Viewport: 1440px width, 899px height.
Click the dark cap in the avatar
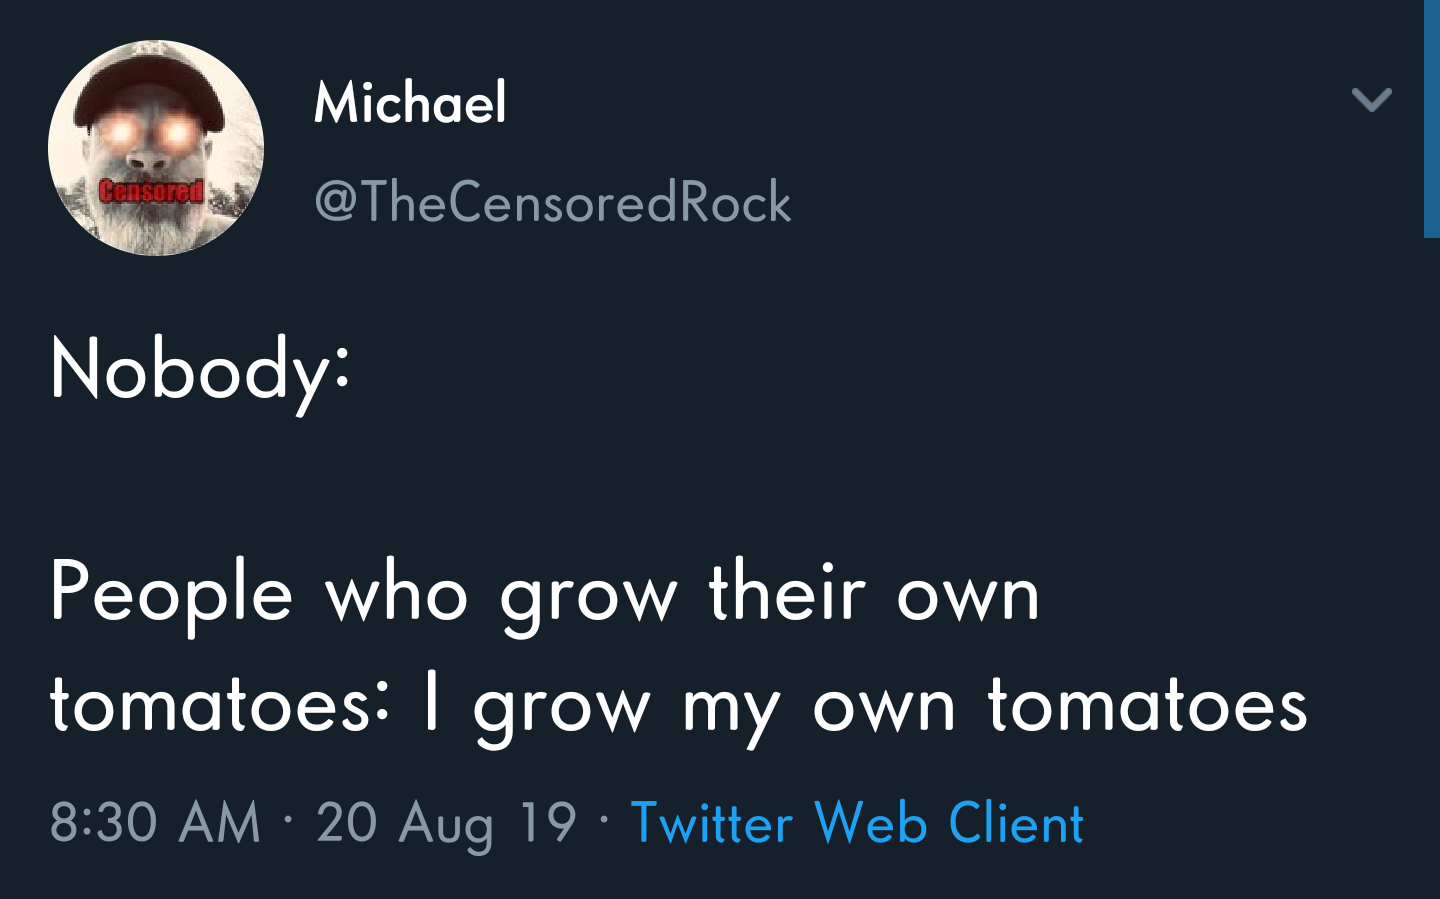(x=150, y=85)
